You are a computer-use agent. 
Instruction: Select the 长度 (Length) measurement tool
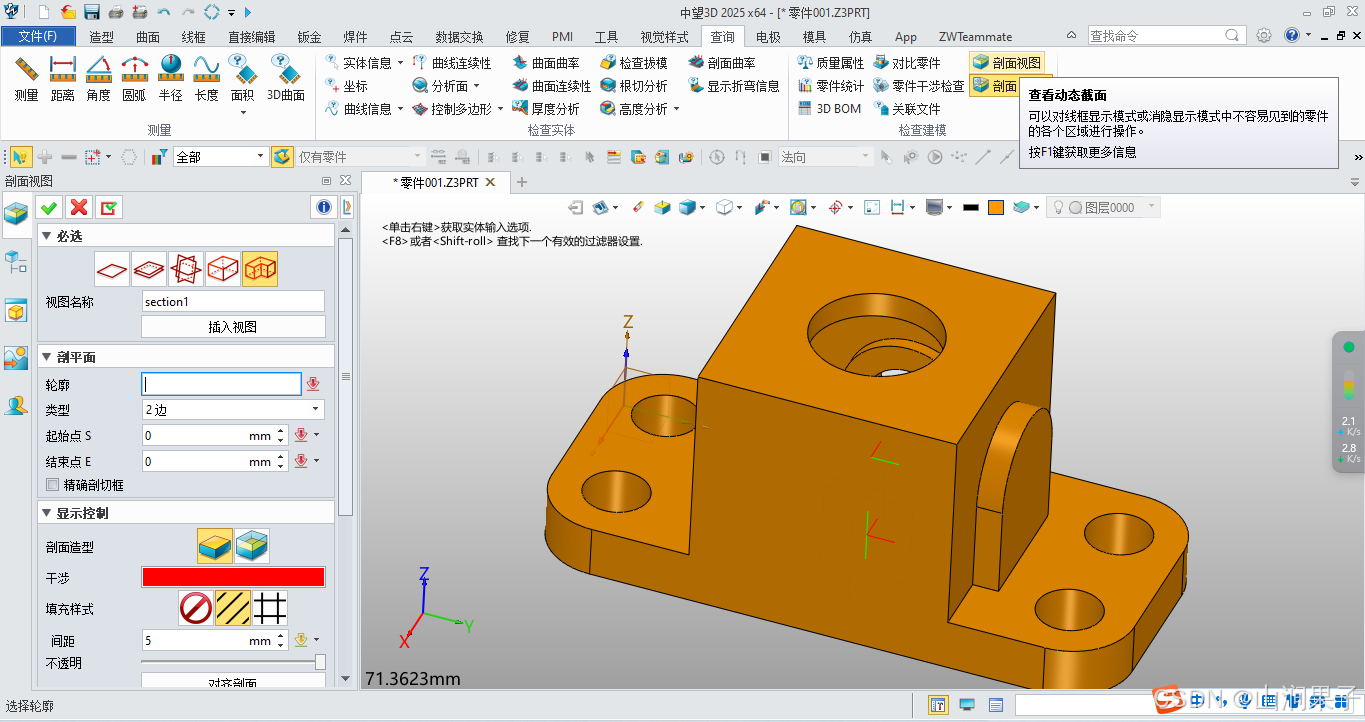tap(206, 79)
